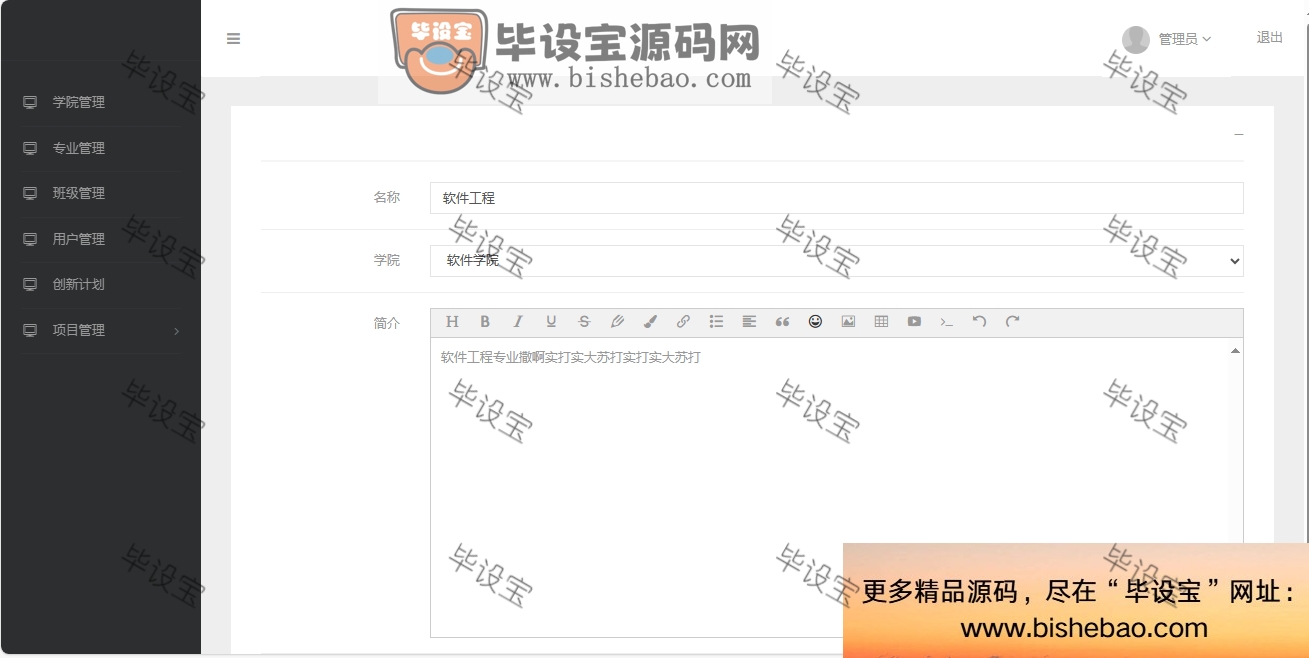
Task: Select the text color pencil icon
Action: click(x=617, y=321)
